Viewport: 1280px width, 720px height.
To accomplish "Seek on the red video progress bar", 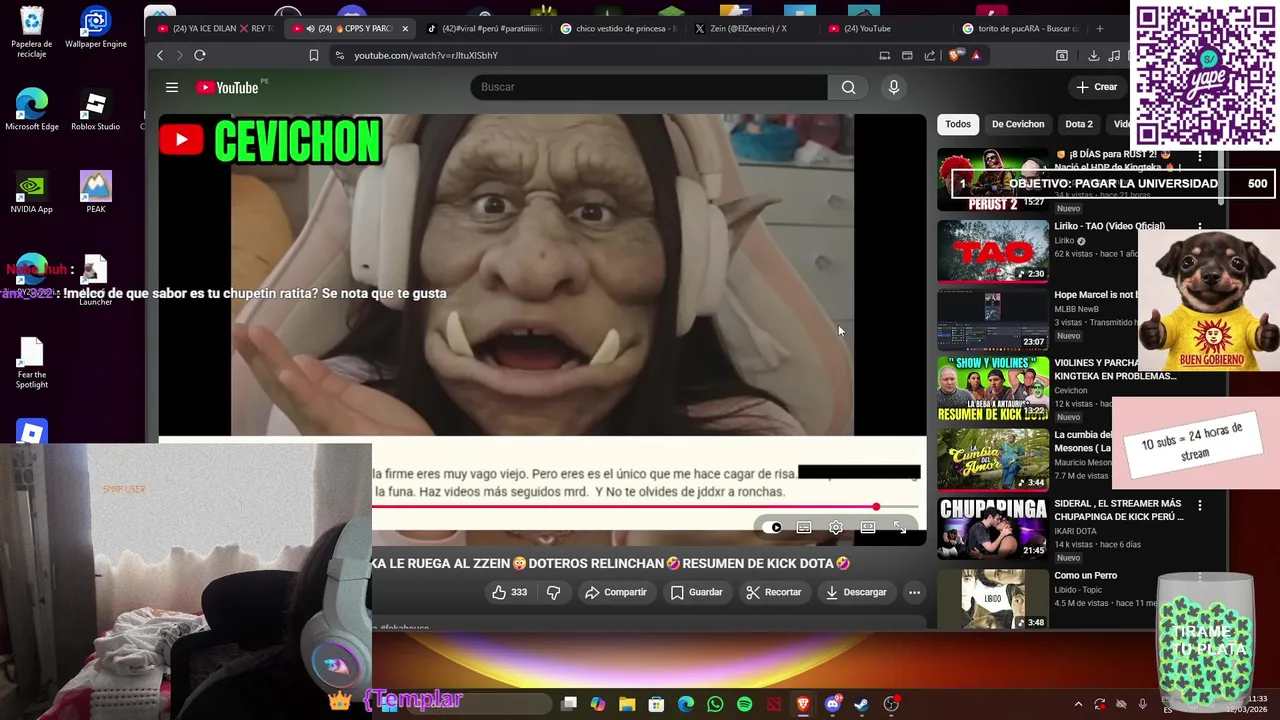I will [x=645, y=507].
